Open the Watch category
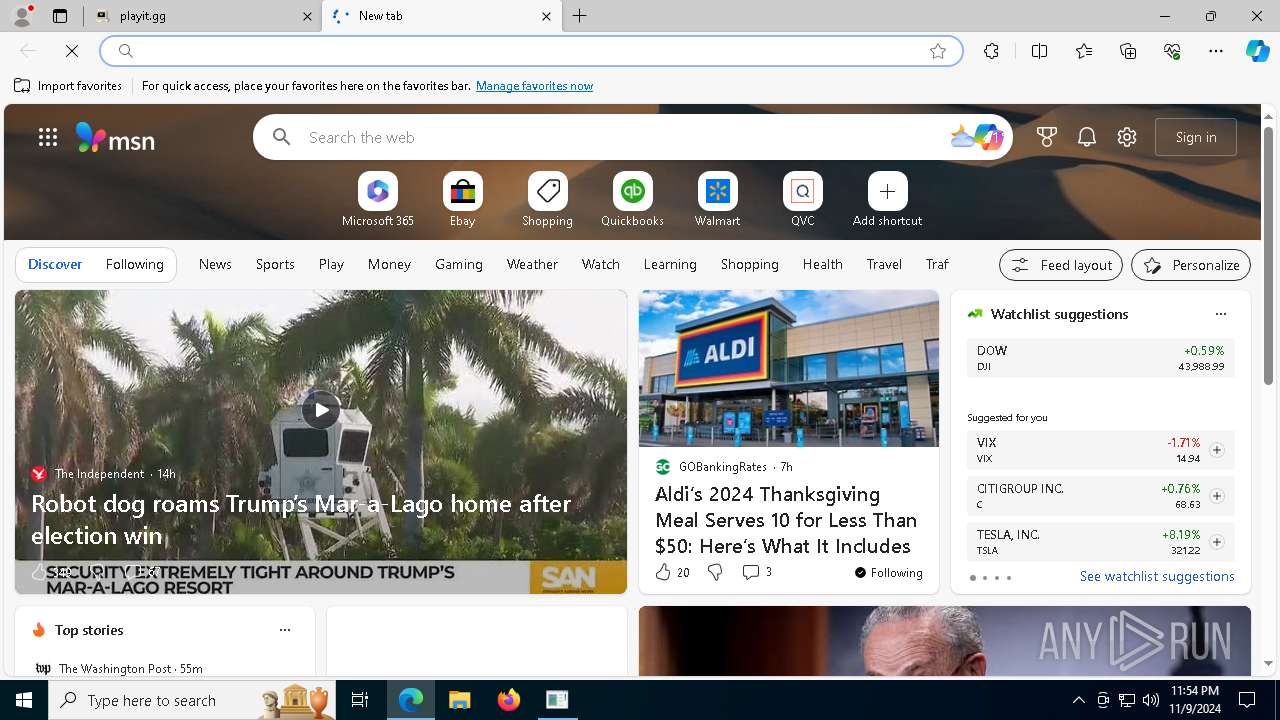Screen dimensions: 1280x720 pyautogui.click(x=601, y=264)
